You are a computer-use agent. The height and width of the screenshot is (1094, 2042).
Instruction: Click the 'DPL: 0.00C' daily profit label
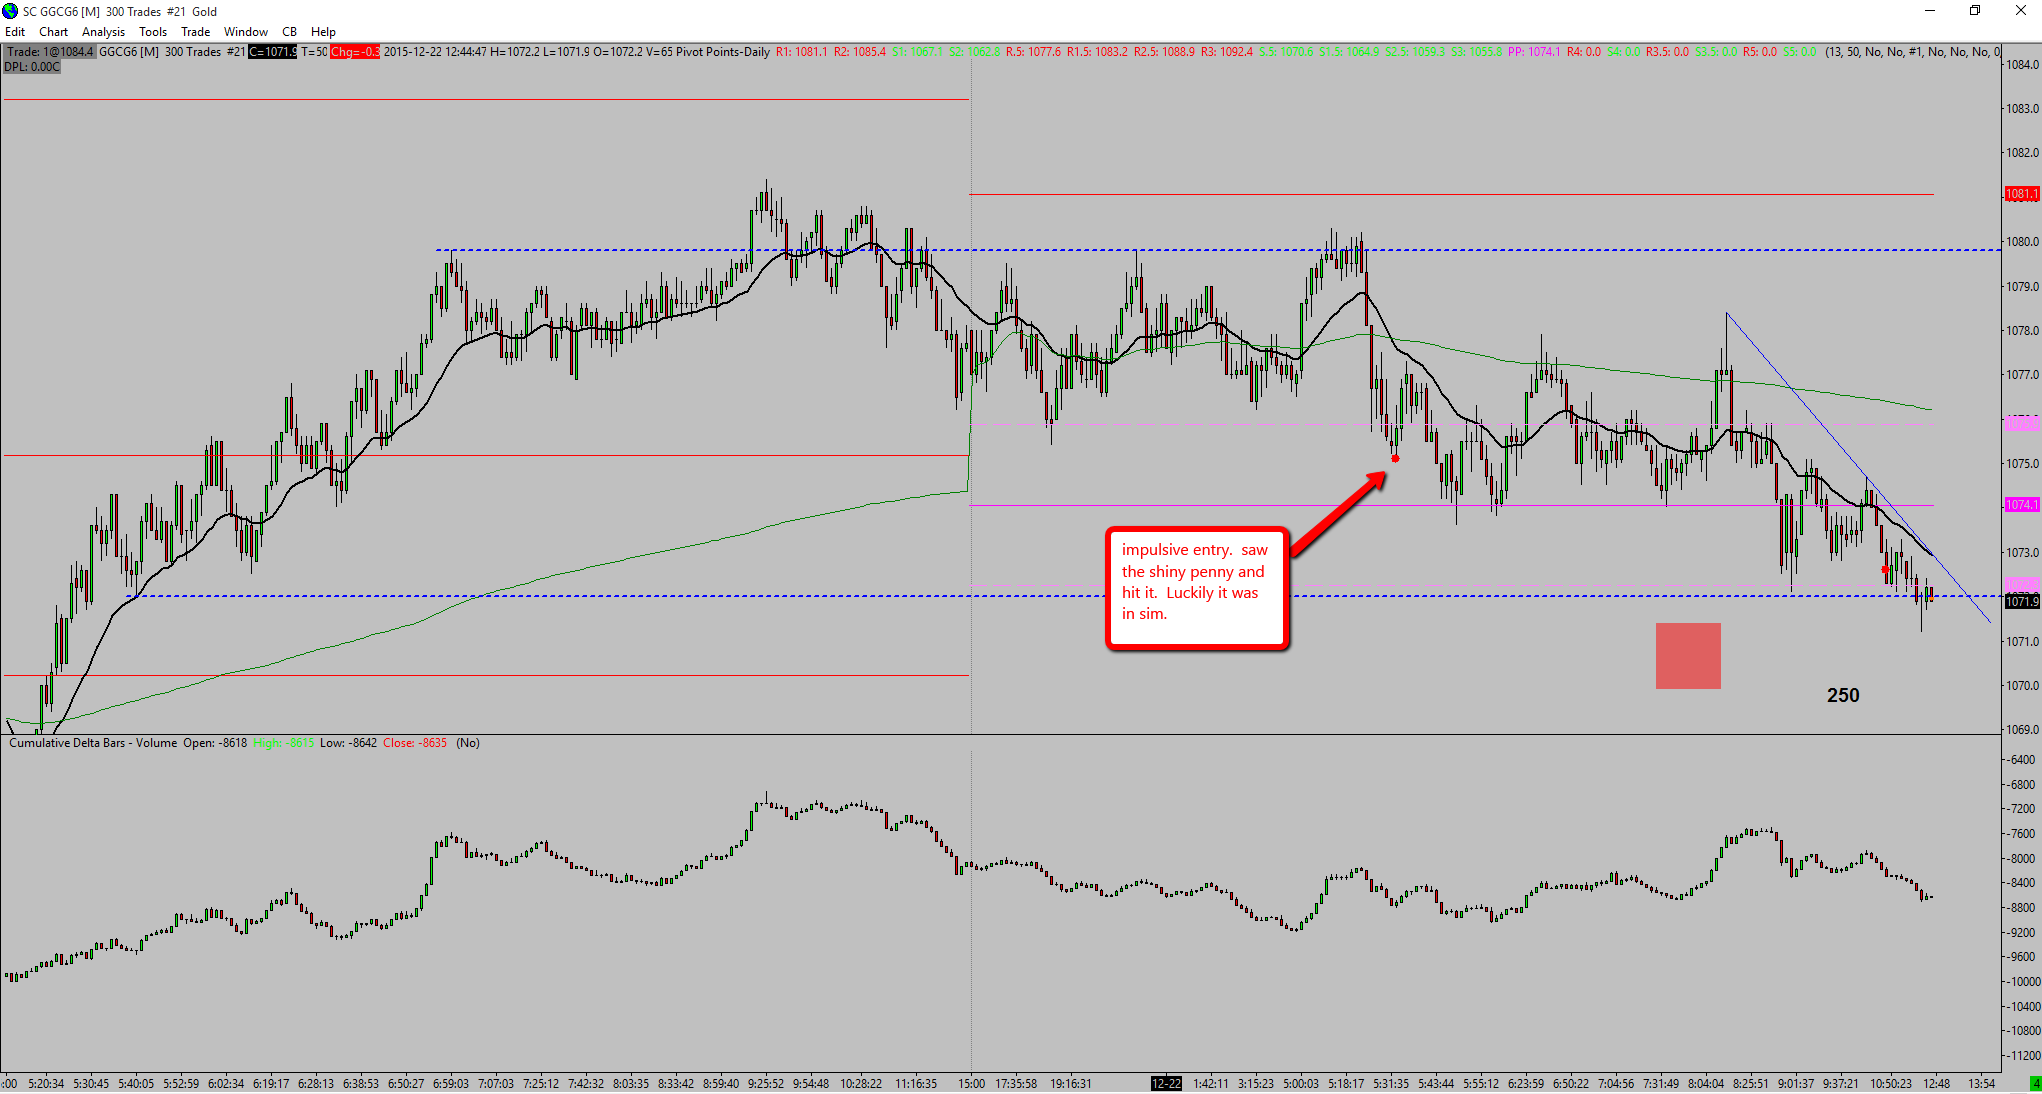[32, 67]
